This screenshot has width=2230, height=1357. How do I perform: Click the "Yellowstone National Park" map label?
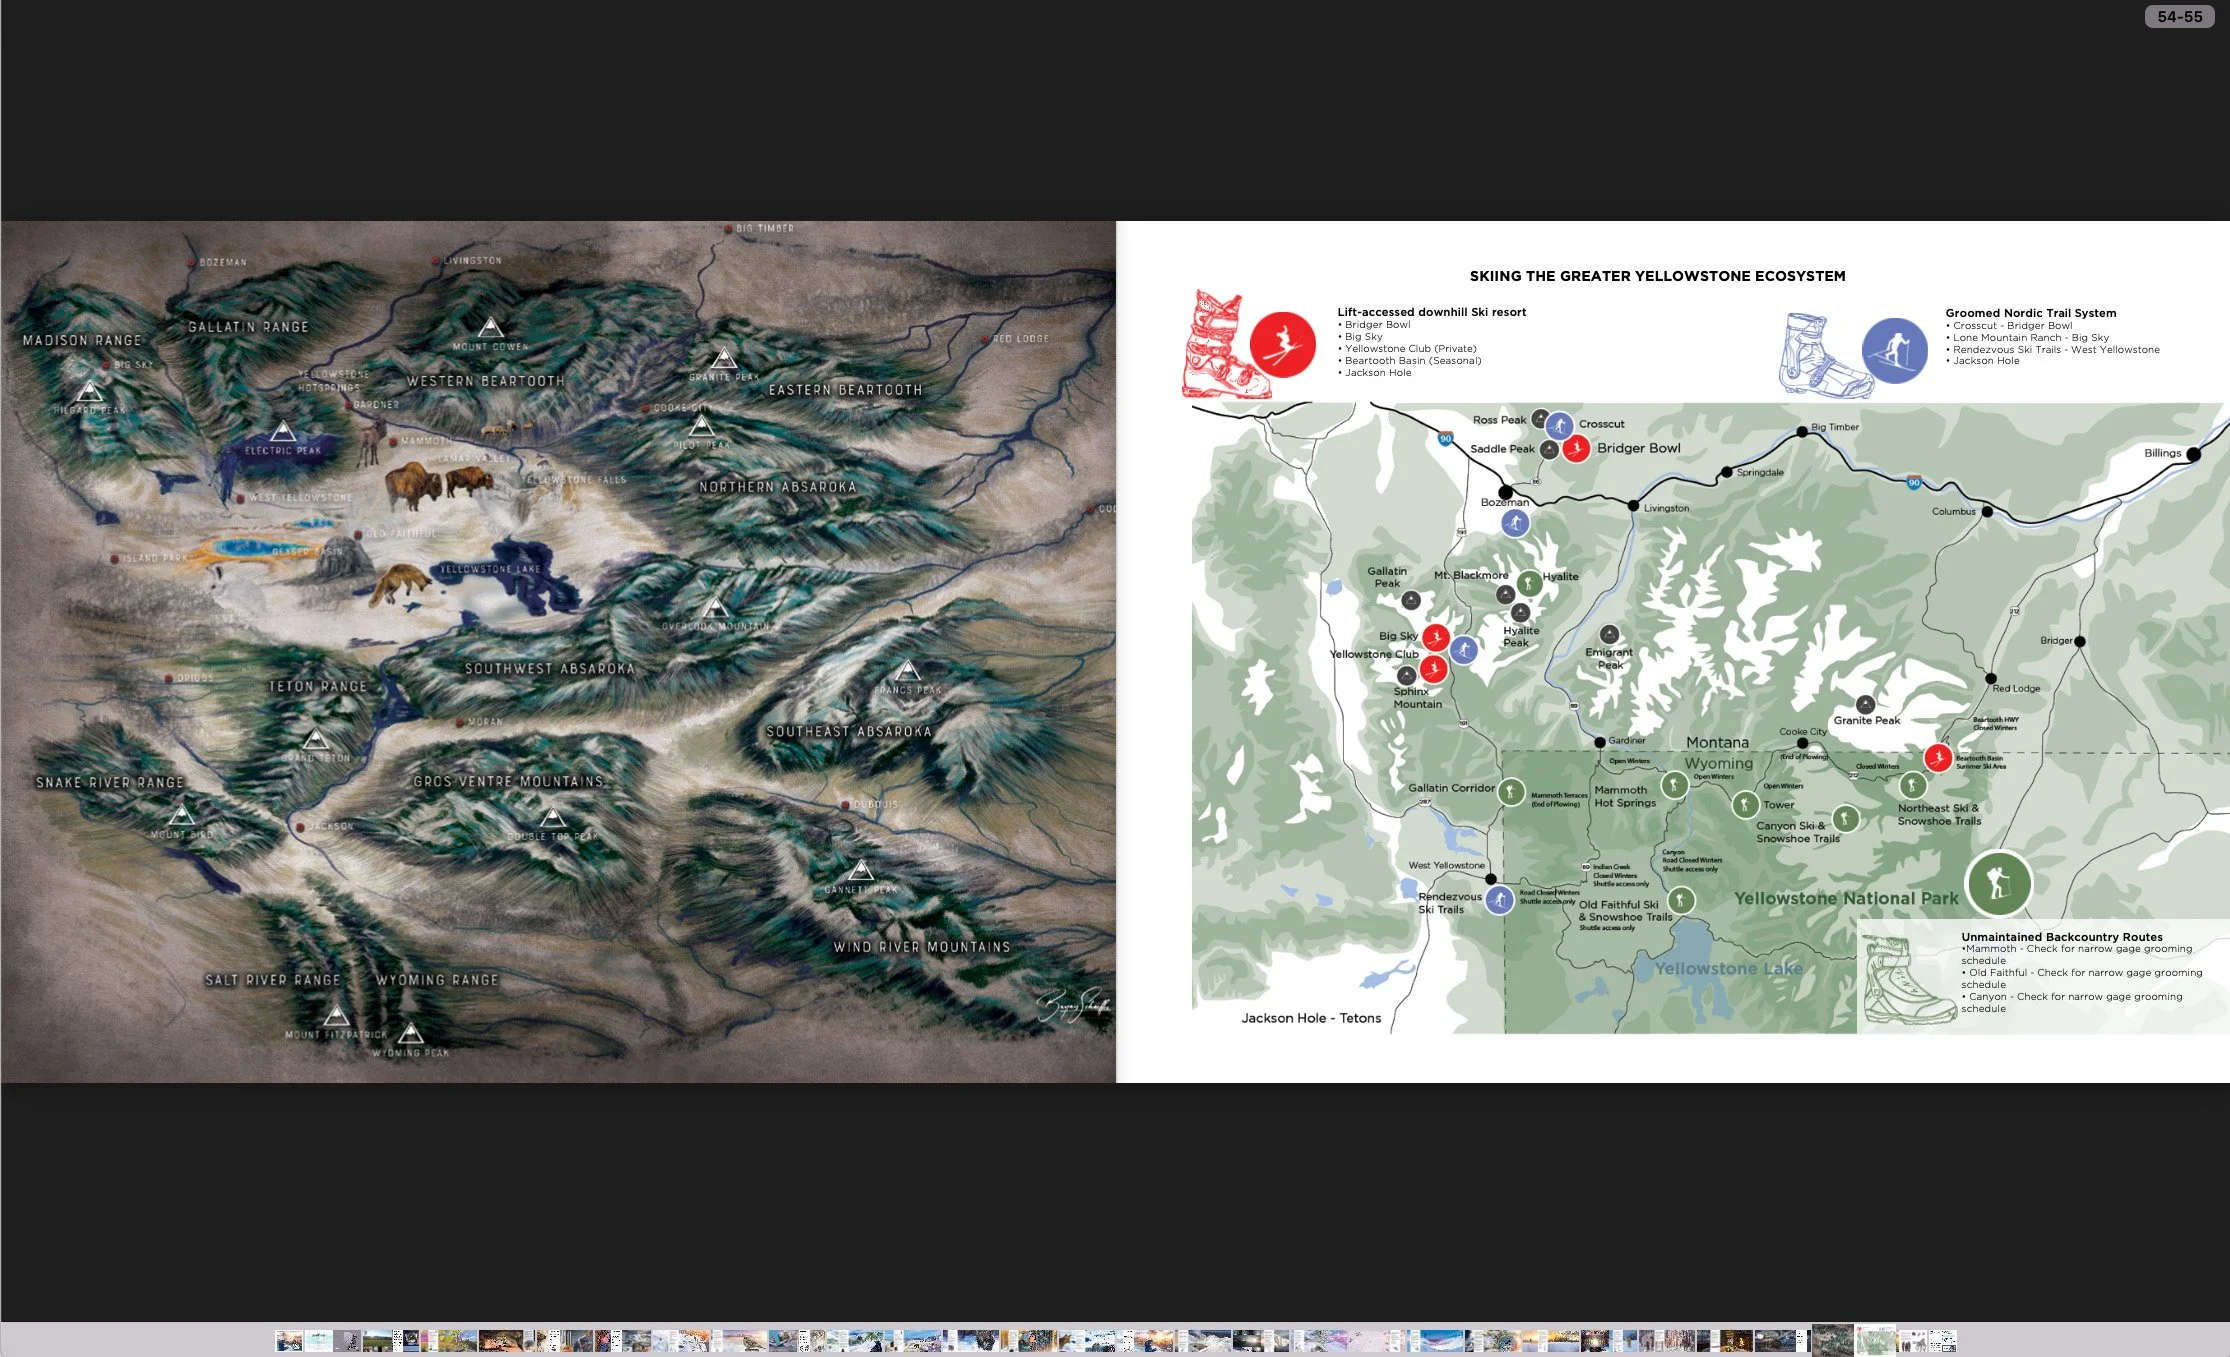pyautogui.click(x=1846, y=898)
